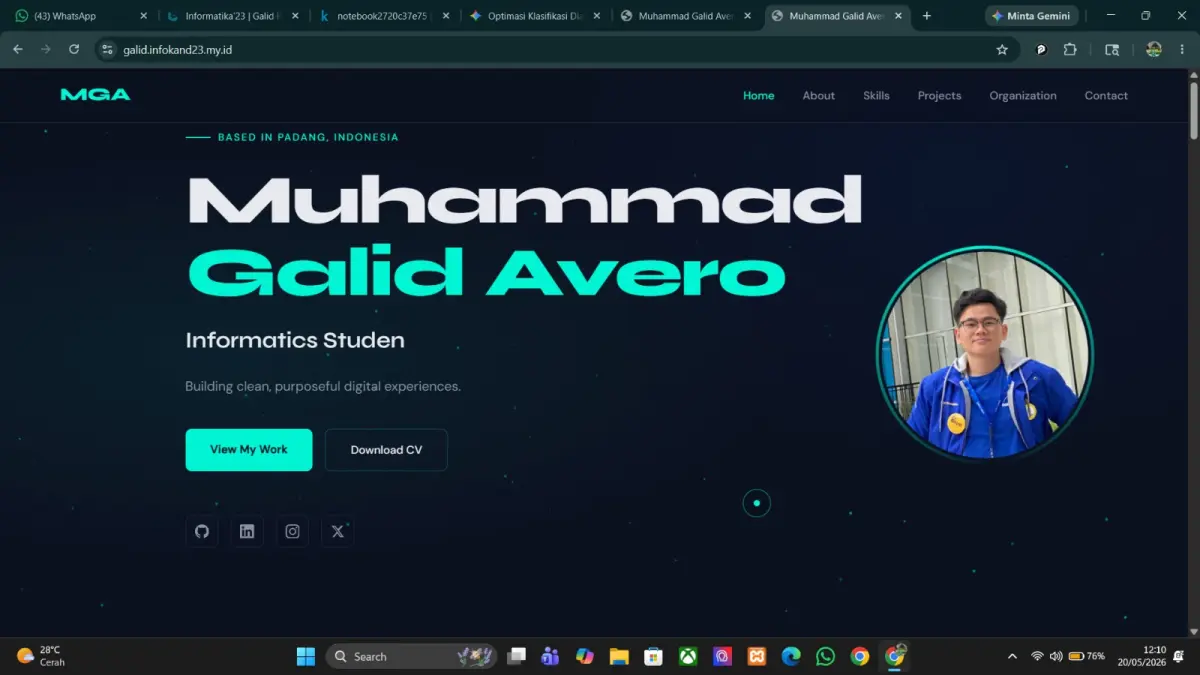1200x675 pixels.
Task: Reload the page with the refresh icon
Action: point(74,49)
